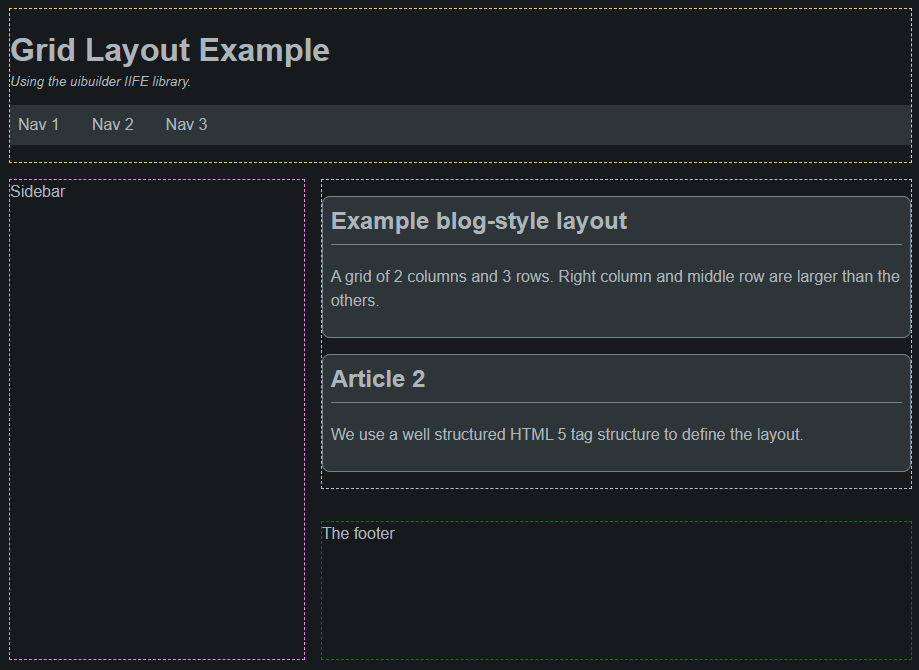Select Nav 2 in the navigation bar
This screenshot has height=670, width=919.
pyautogui.click(x=112, y=124)
